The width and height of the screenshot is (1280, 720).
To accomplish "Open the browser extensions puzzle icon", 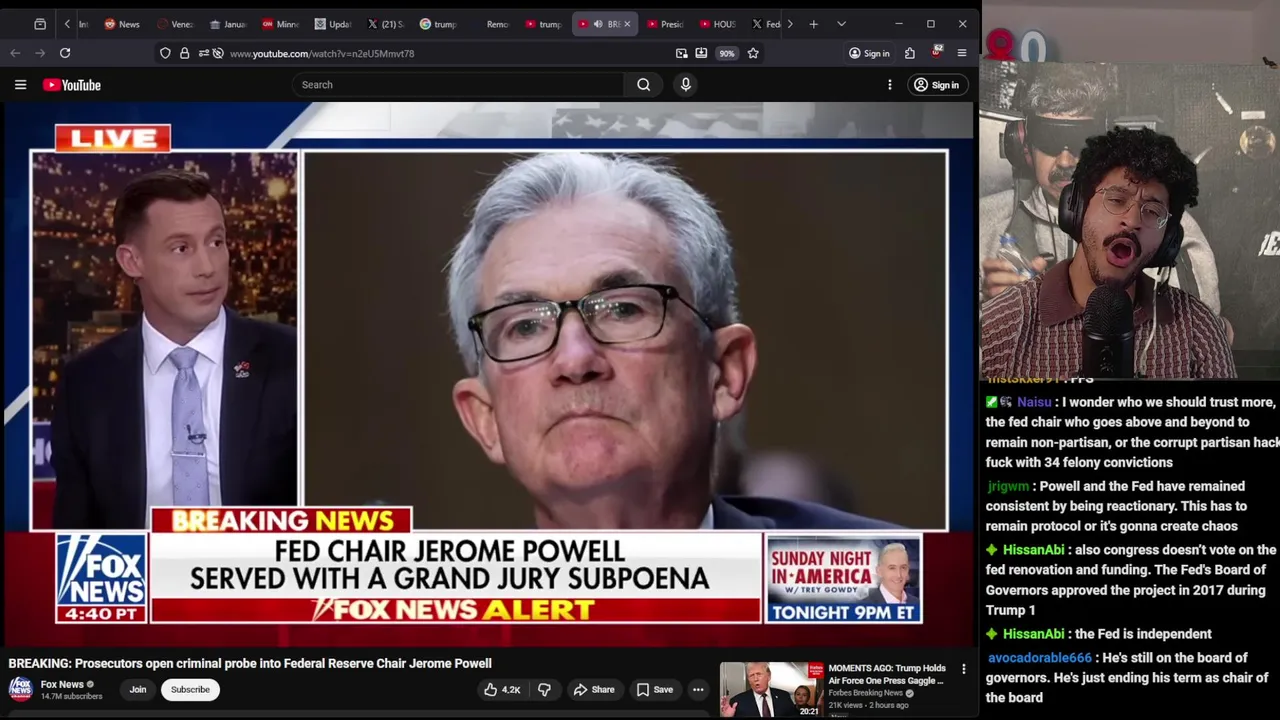I will 910,53.
